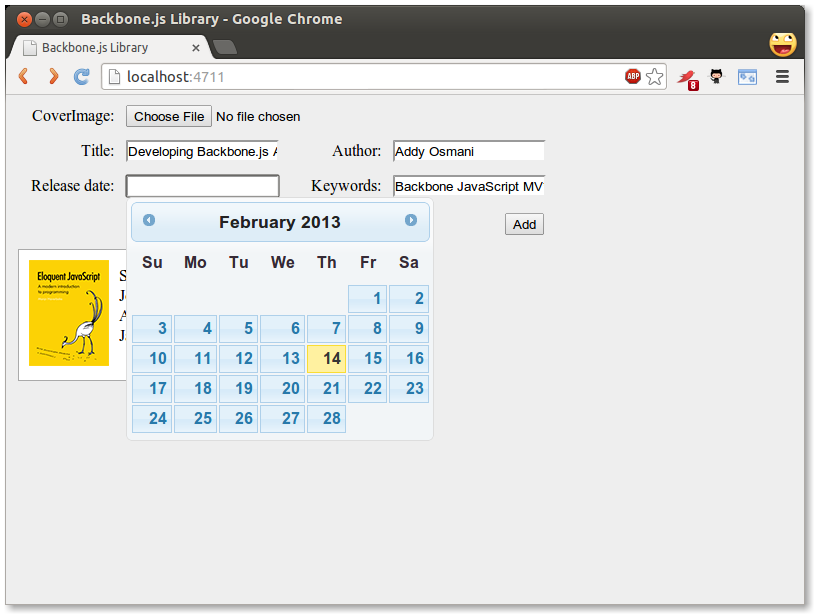Open the Adblock Plus extension icon
The height and width of the screenshot is (614, 814).
[633, 76]
